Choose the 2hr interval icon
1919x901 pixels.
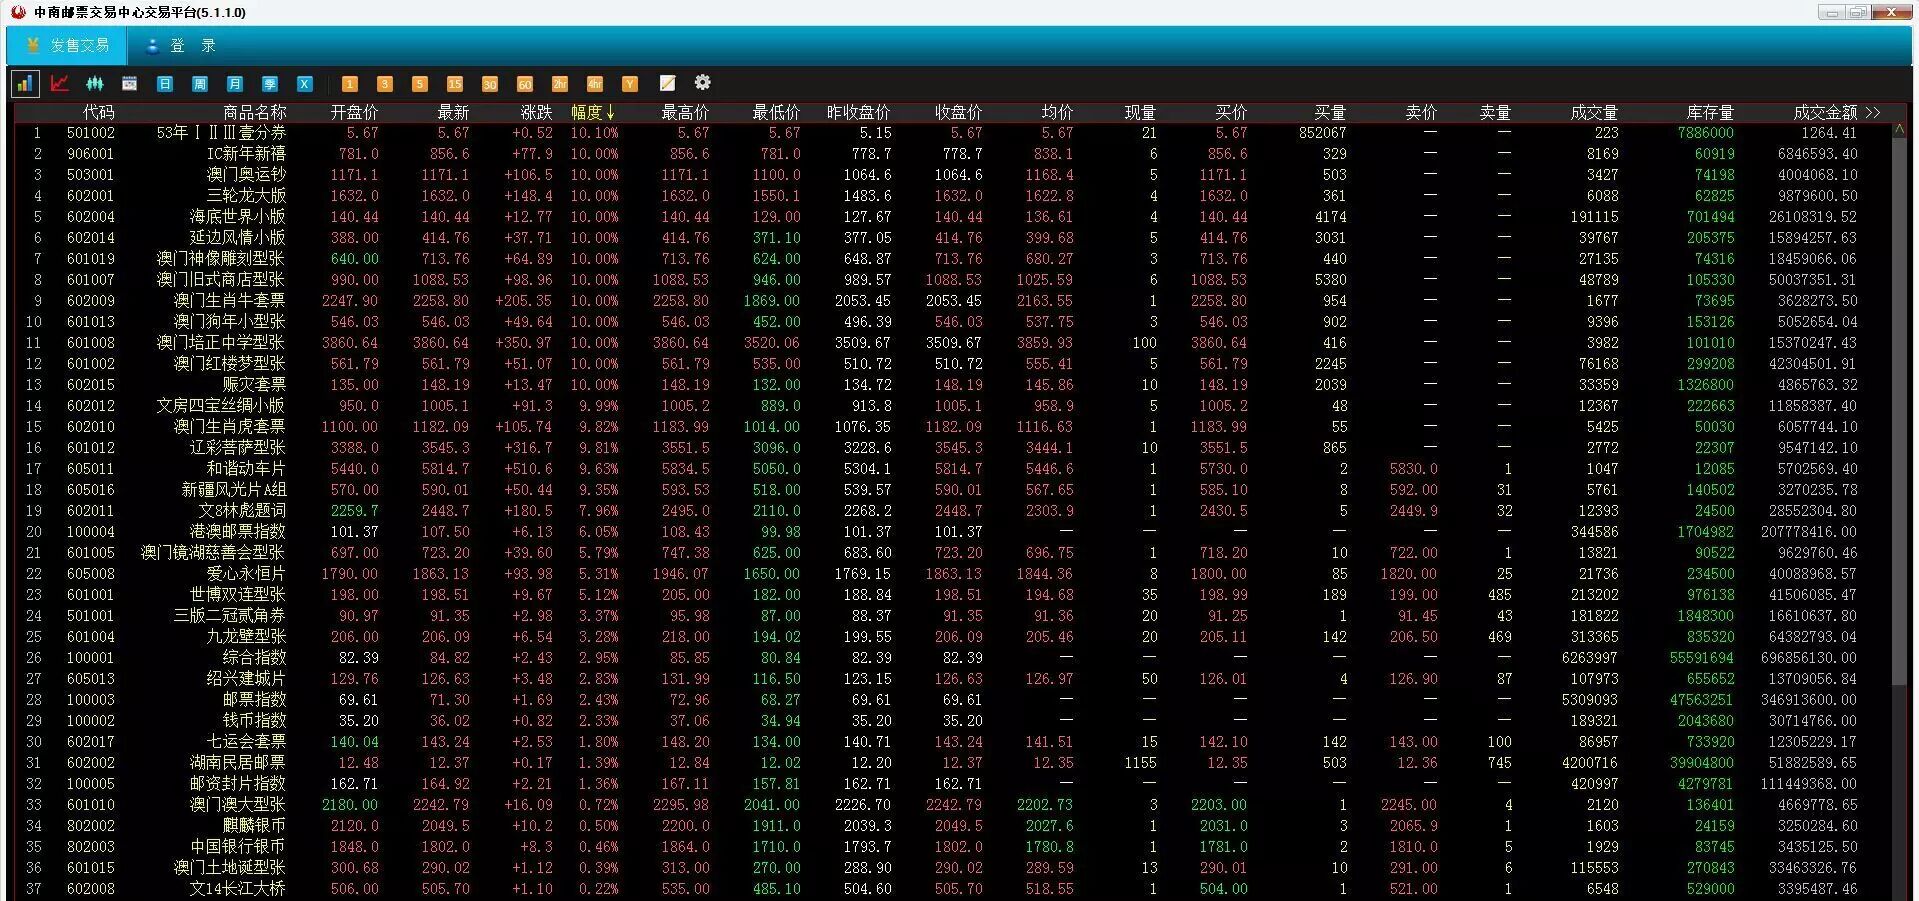[560, 84]
